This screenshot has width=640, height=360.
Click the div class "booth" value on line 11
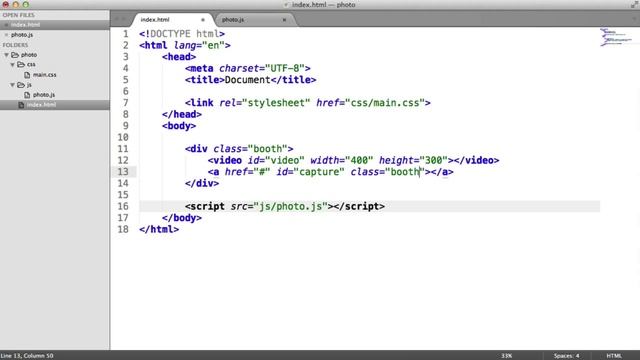[268, 149]
